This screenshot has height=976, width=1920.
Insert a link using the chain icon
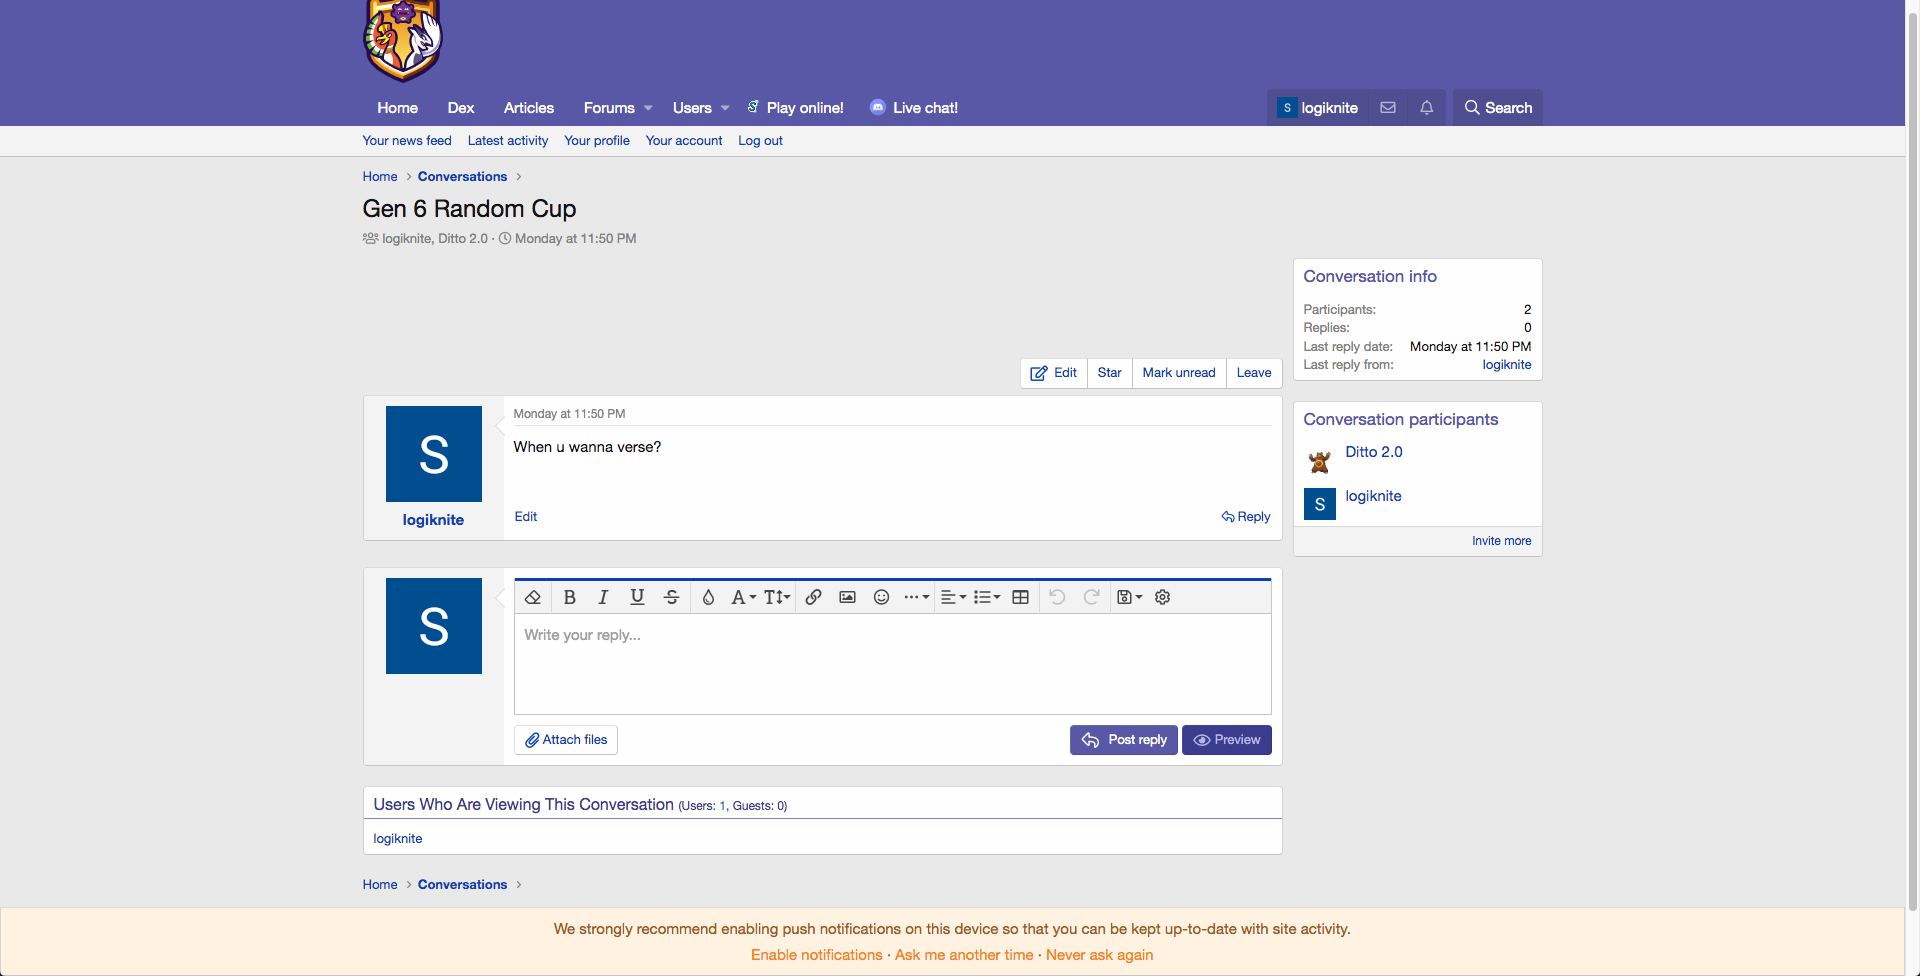pos(813,597)
